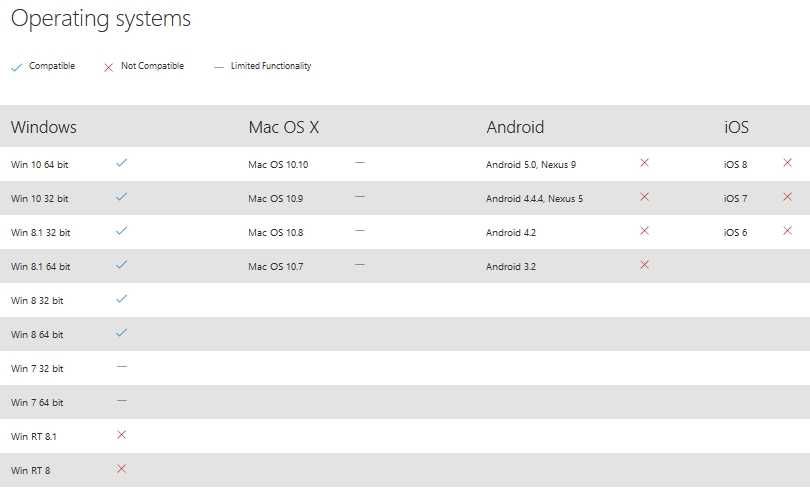
Task: Click the dash icon beside Mac OS 10.10
Action: point(360,163)
